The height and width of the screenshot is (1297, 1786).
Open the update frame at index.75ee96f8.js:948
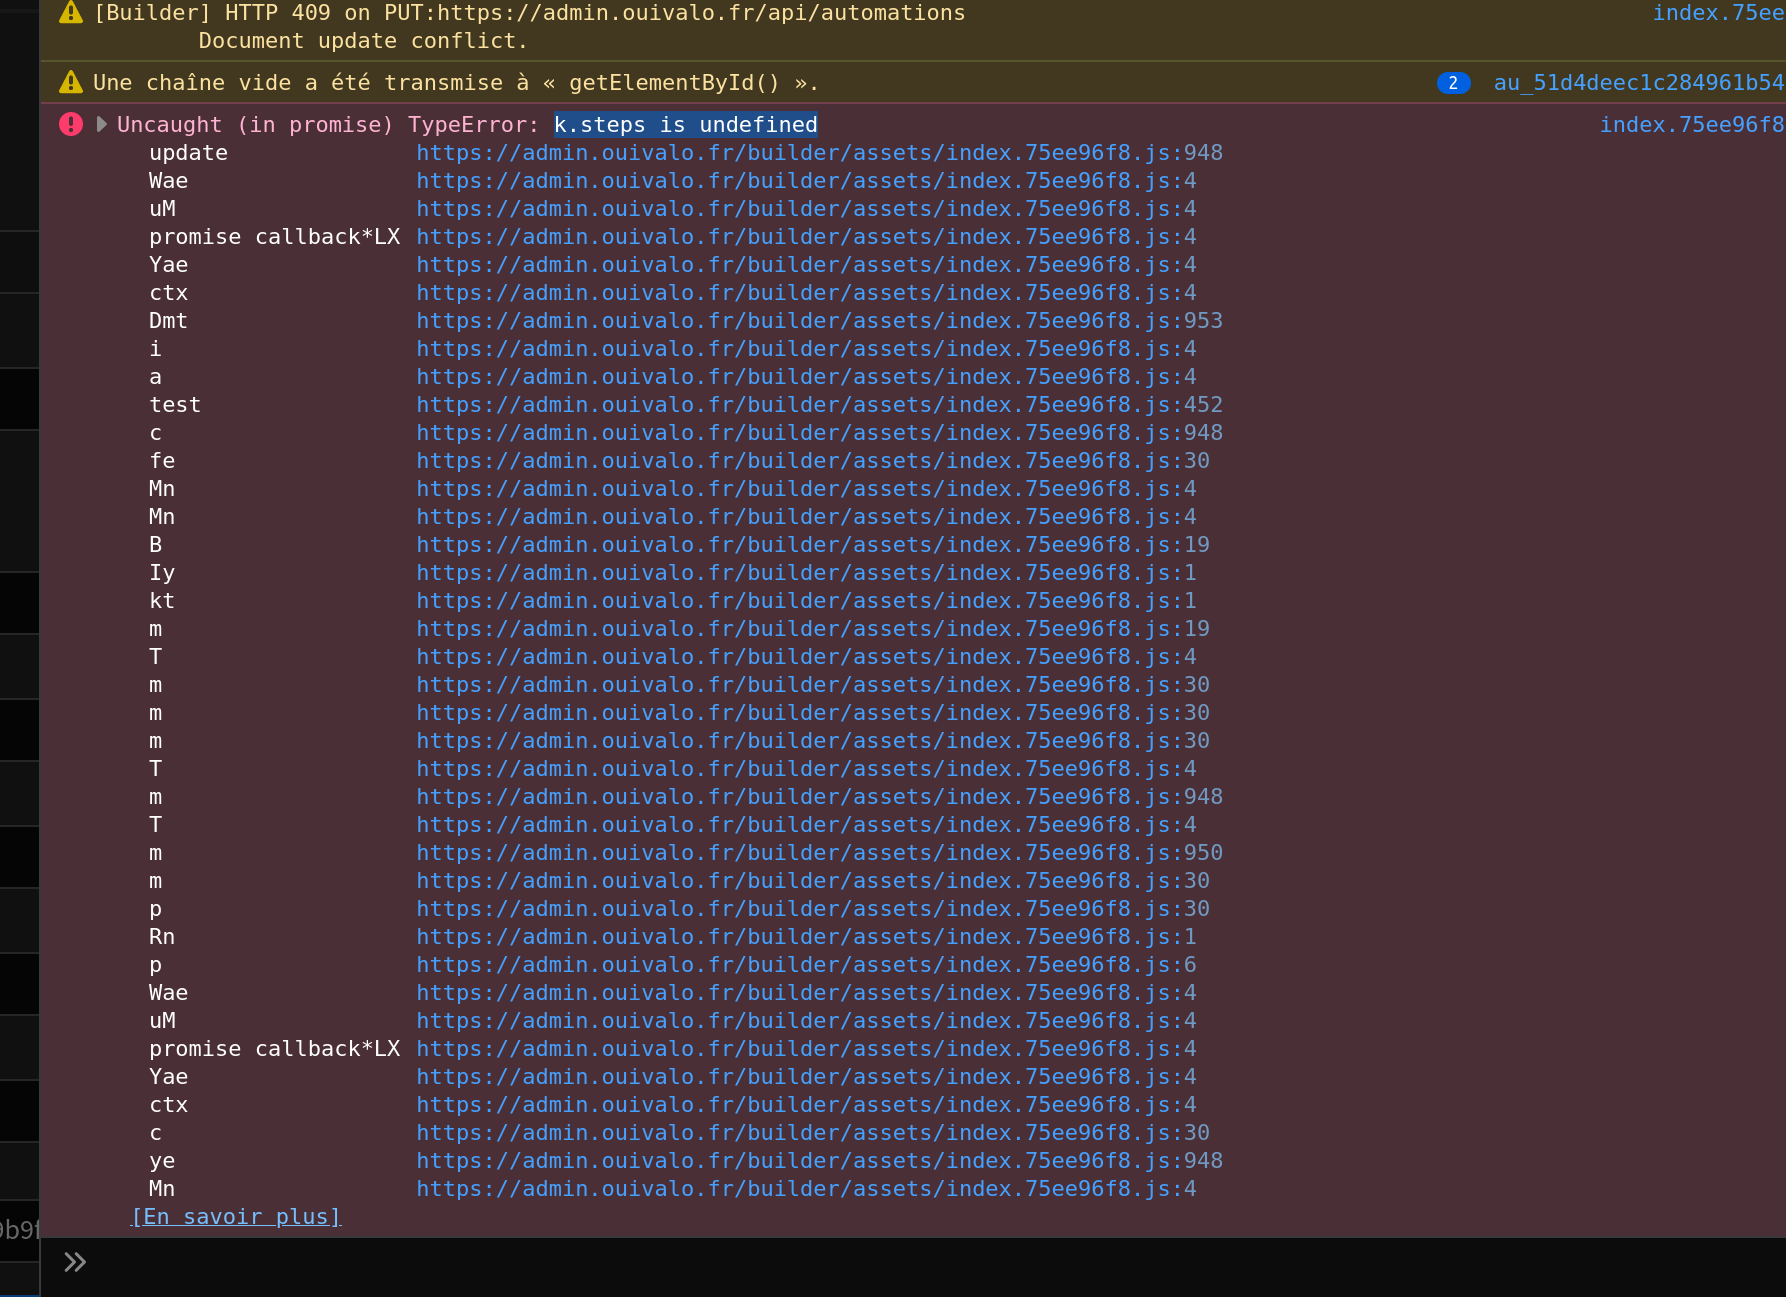point(819,152)
